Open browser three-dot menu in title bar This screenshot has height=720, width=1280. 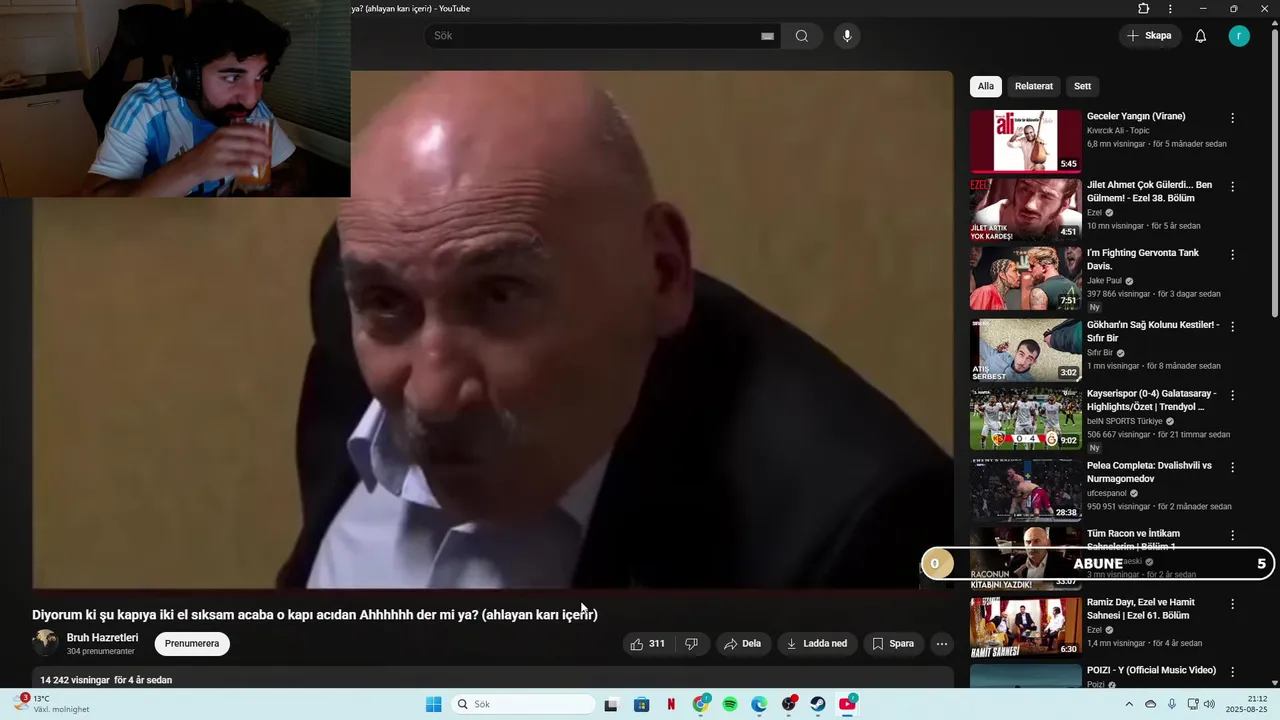[x=1171, y=9]
